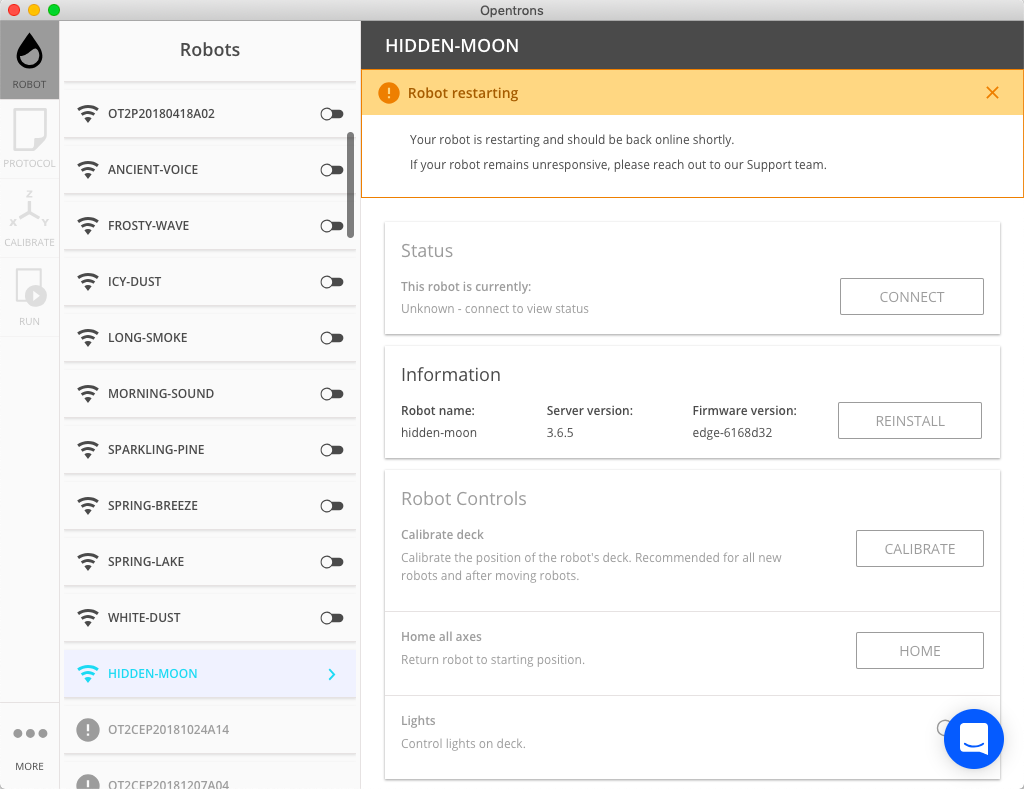Click the REINSTALL button
The height and width of the screenshot is (789, 1024).
click(x=910, y=421)
